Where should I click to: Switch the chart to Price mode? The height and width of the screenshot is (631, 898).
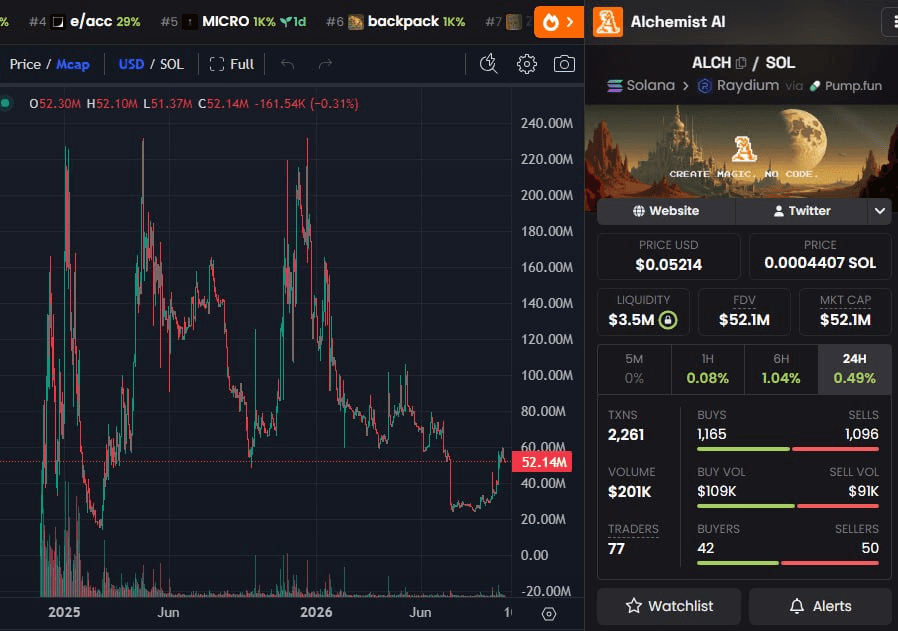25,64
